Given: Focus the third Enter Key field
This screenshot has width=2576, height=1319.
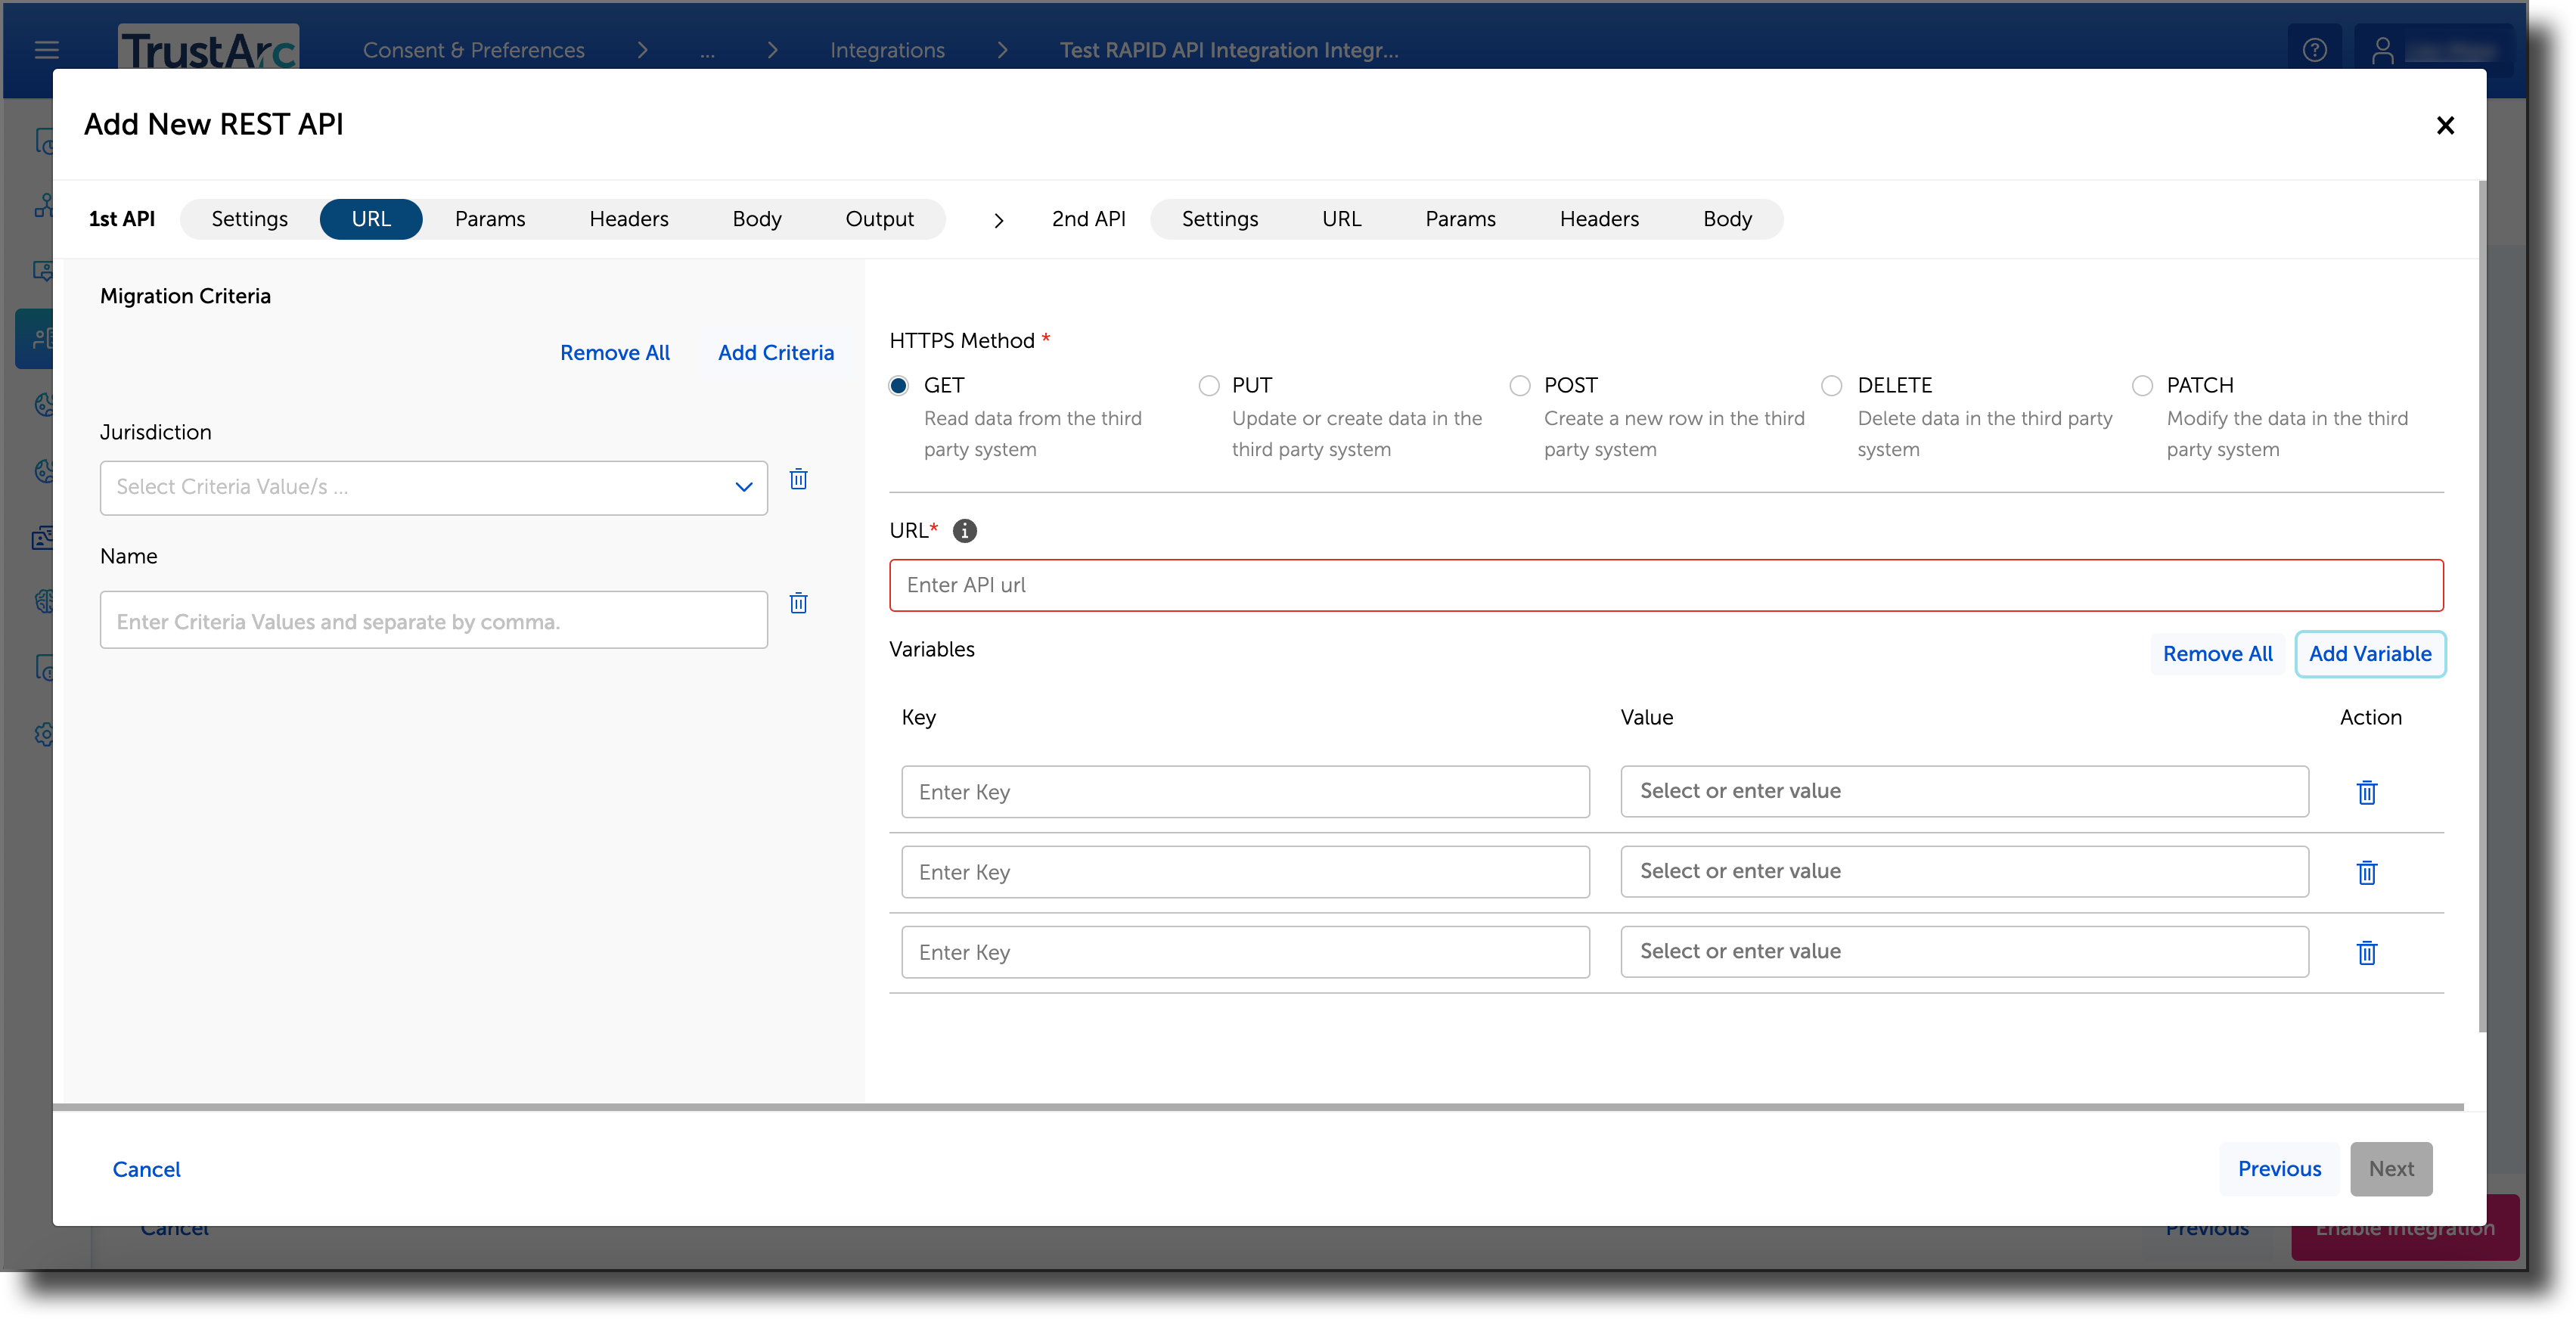Looking at the screenshot, I should [1245, 951].
